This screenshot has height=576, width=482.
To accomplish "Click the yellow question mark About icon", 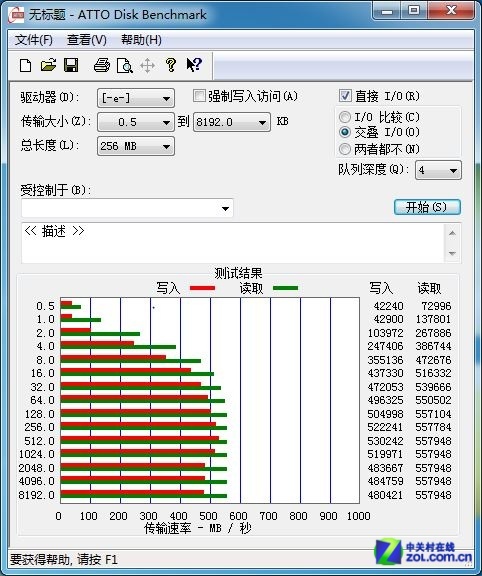I will click(x=170, y=65).
